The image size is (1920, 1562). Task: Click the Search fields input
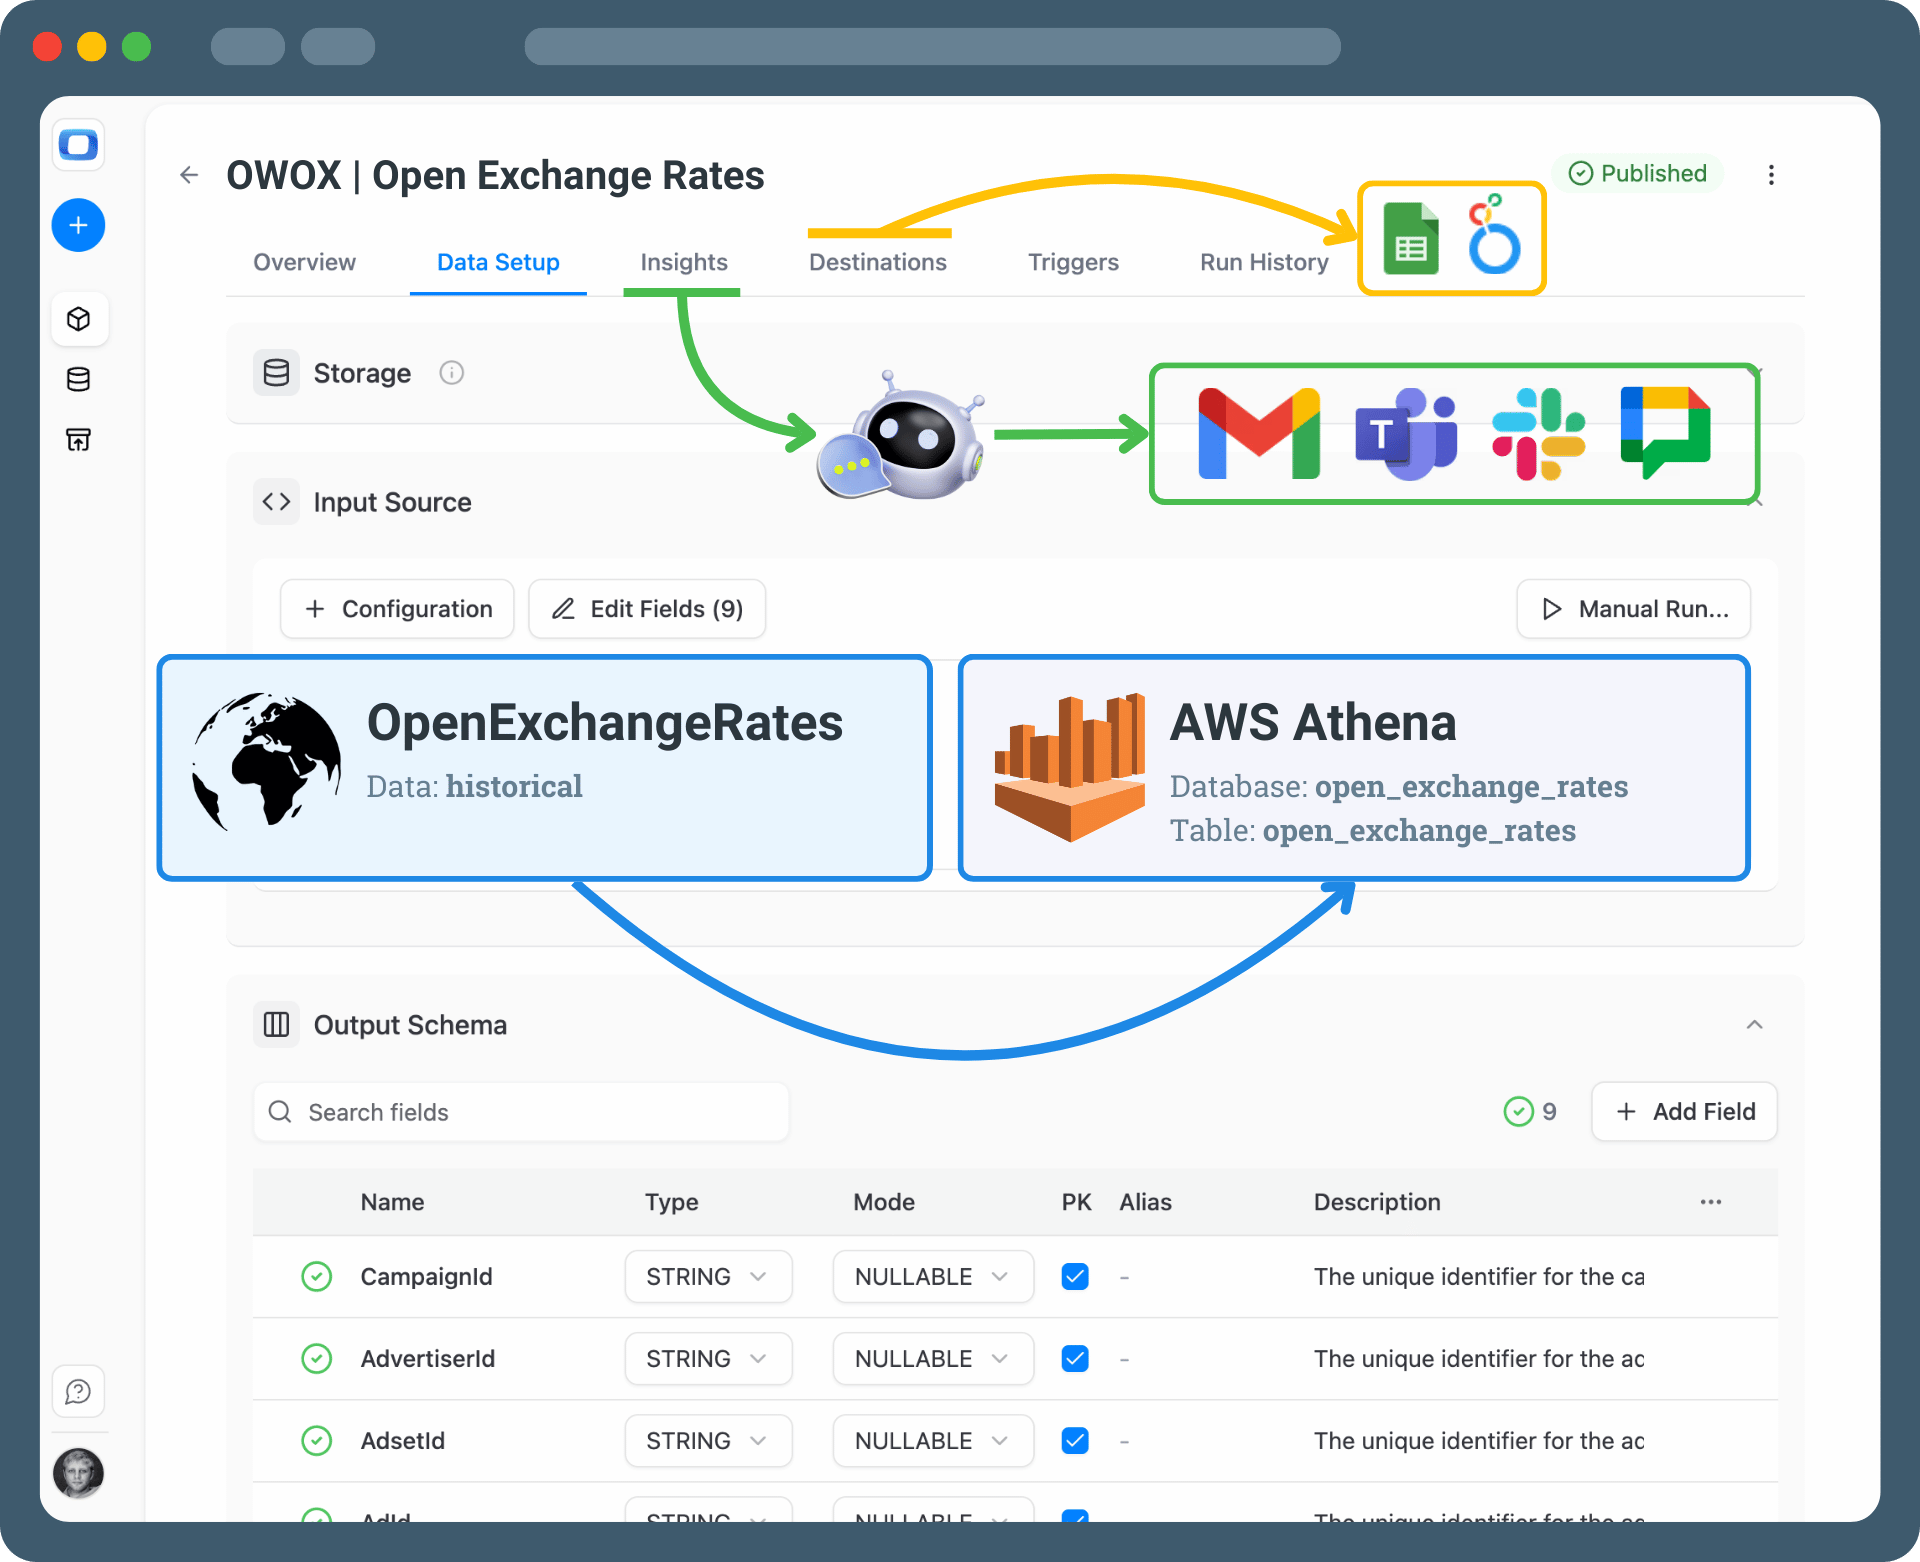pyautogui.click(x=521, y=1112)
